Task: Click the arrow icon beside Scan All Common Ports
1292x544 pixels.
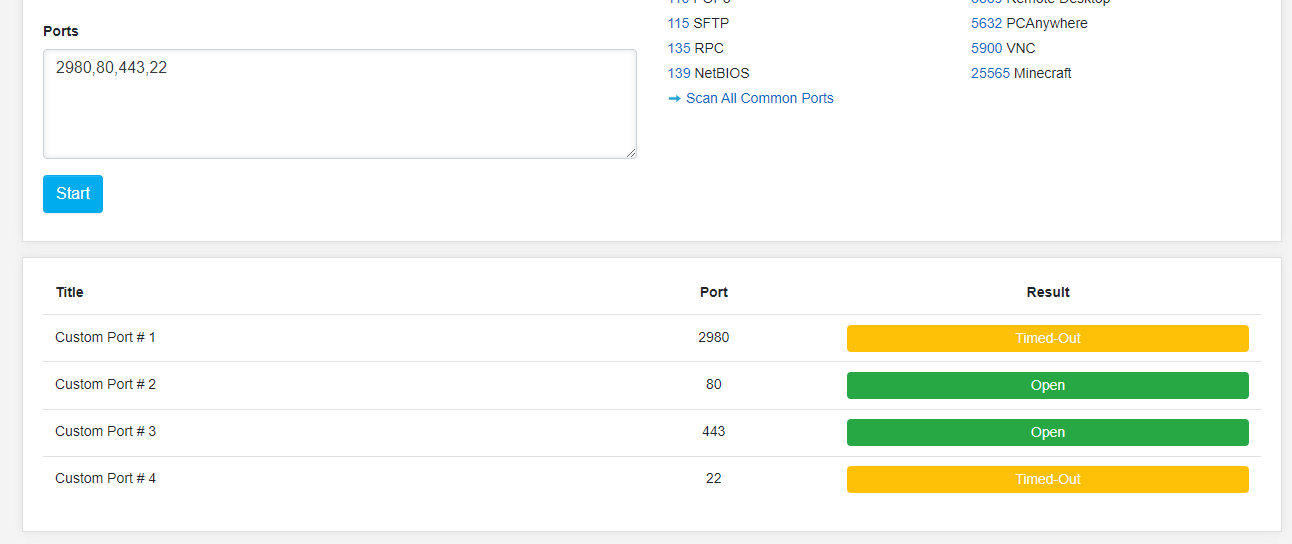Action: tap(674, 98)
